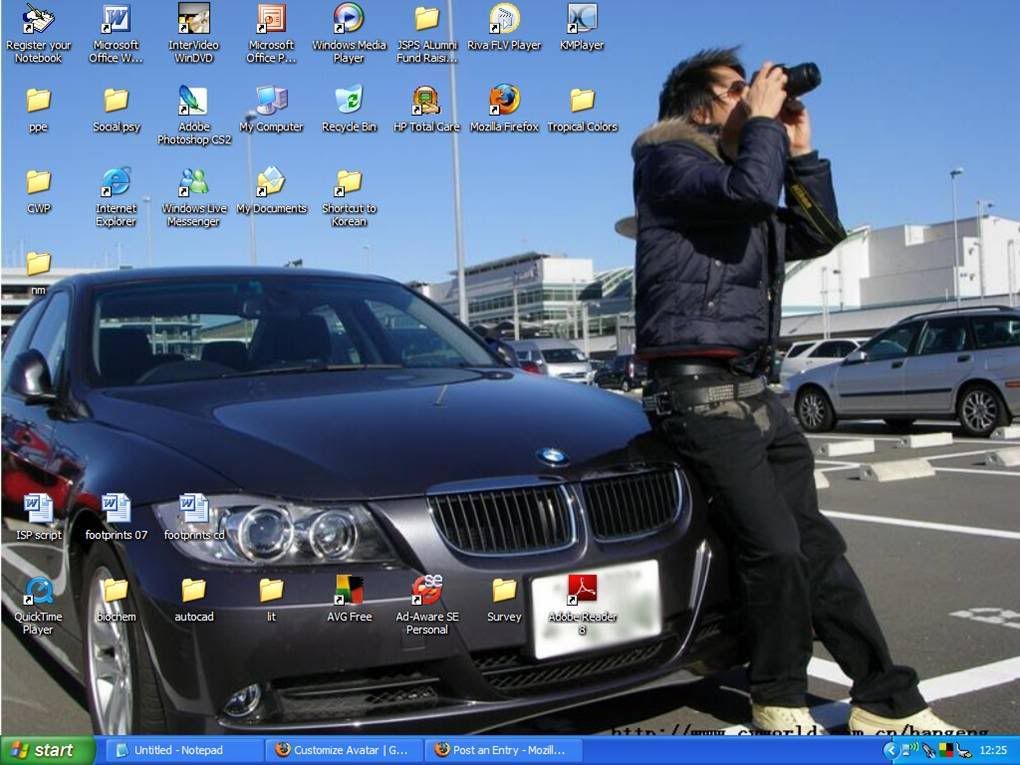Viewport: 1020px width, 765px height.
Task: Switch to Untitled - Notepad in taskbar
Action: pos(184,751)
